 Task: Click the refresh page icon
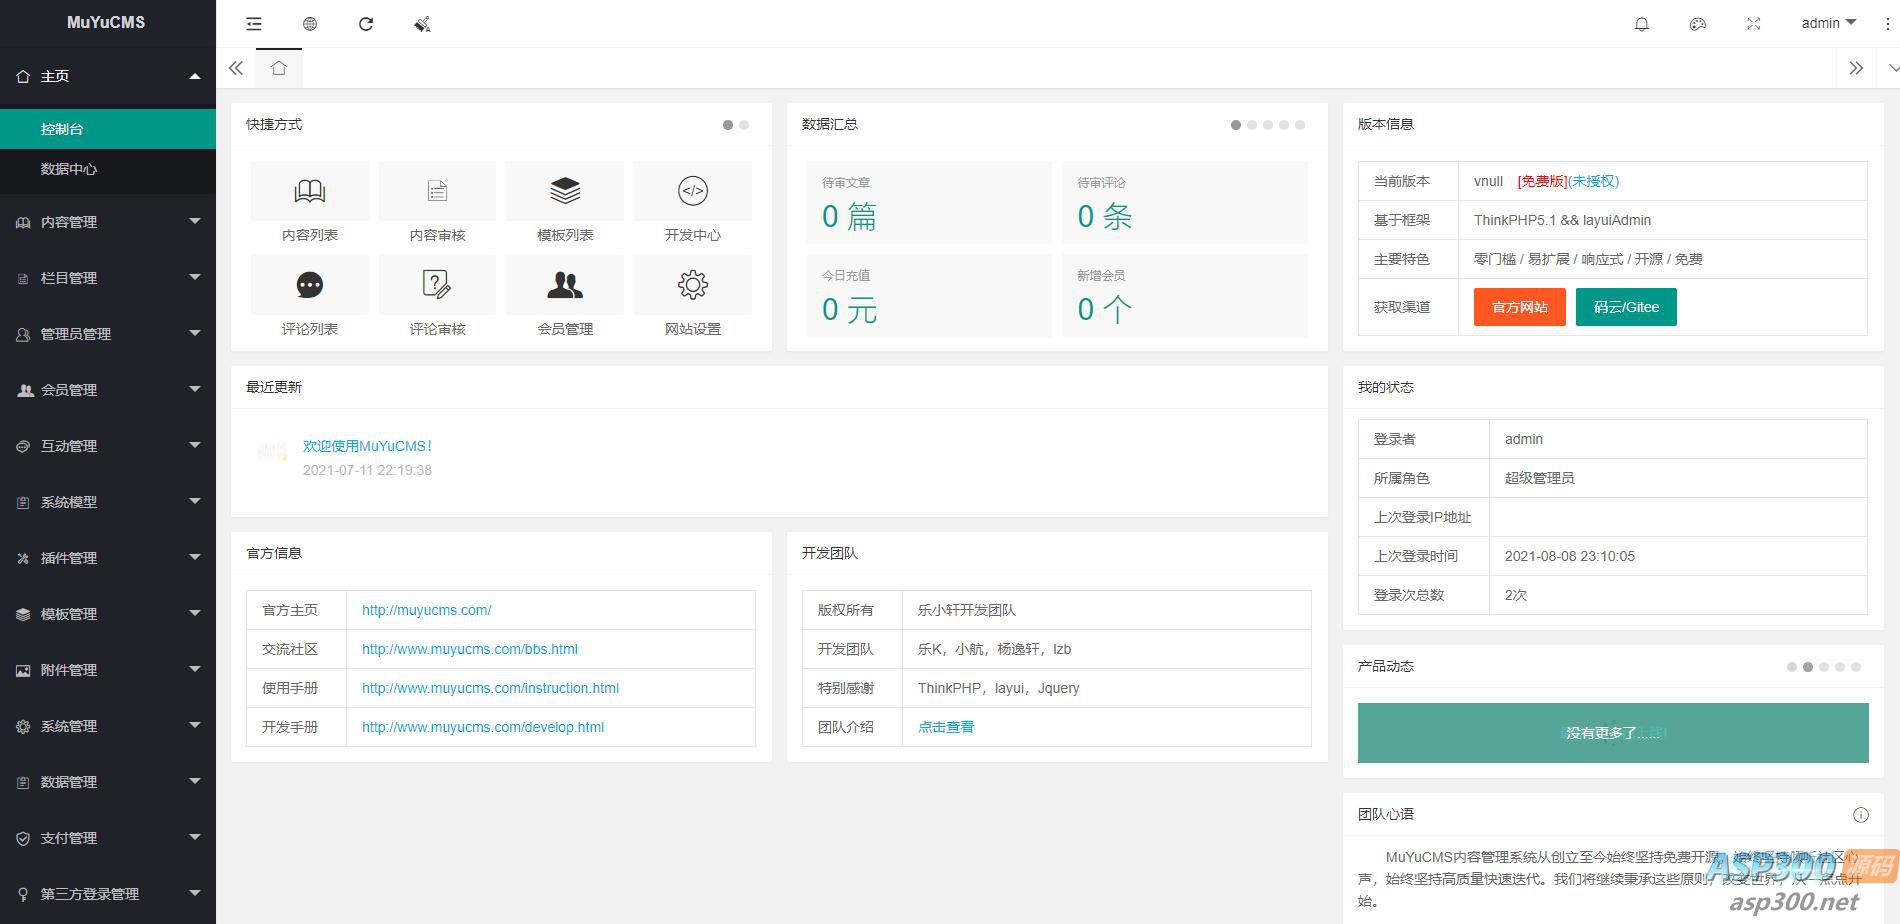pos(366,24)
